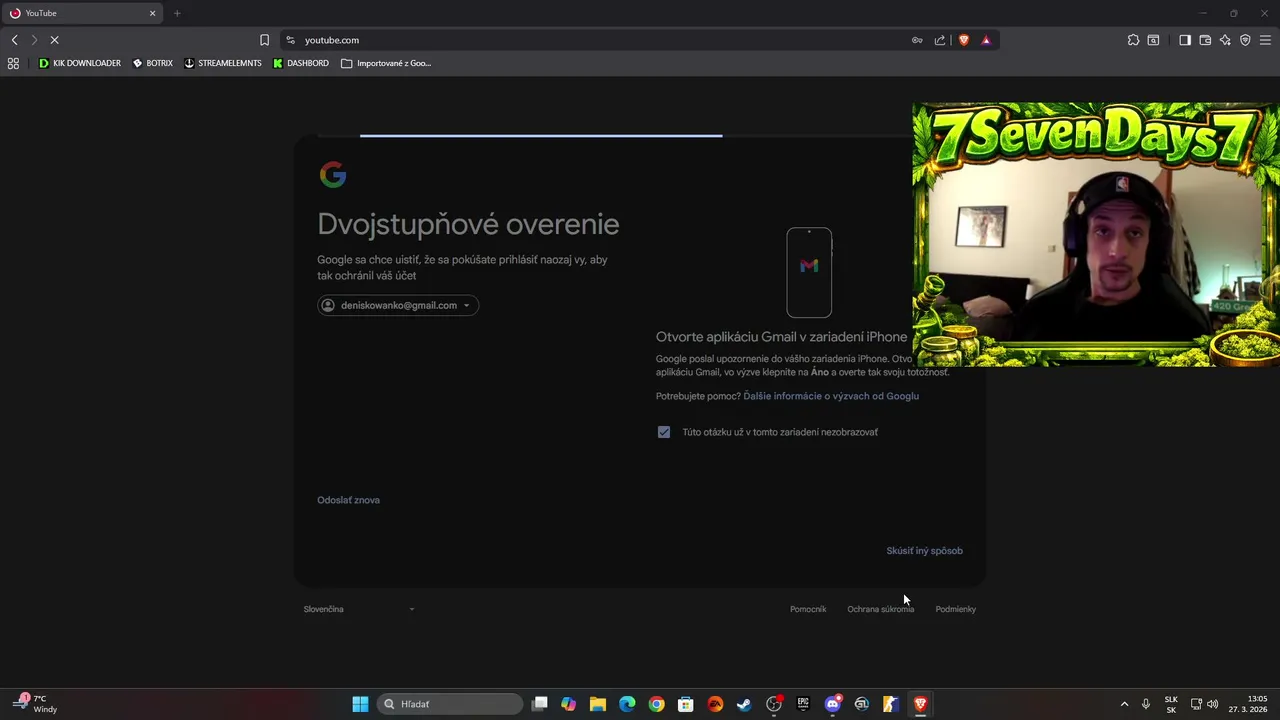
Task: Select the YouTube browser tab
Action: pyautogui.click(x=80, y=13)
